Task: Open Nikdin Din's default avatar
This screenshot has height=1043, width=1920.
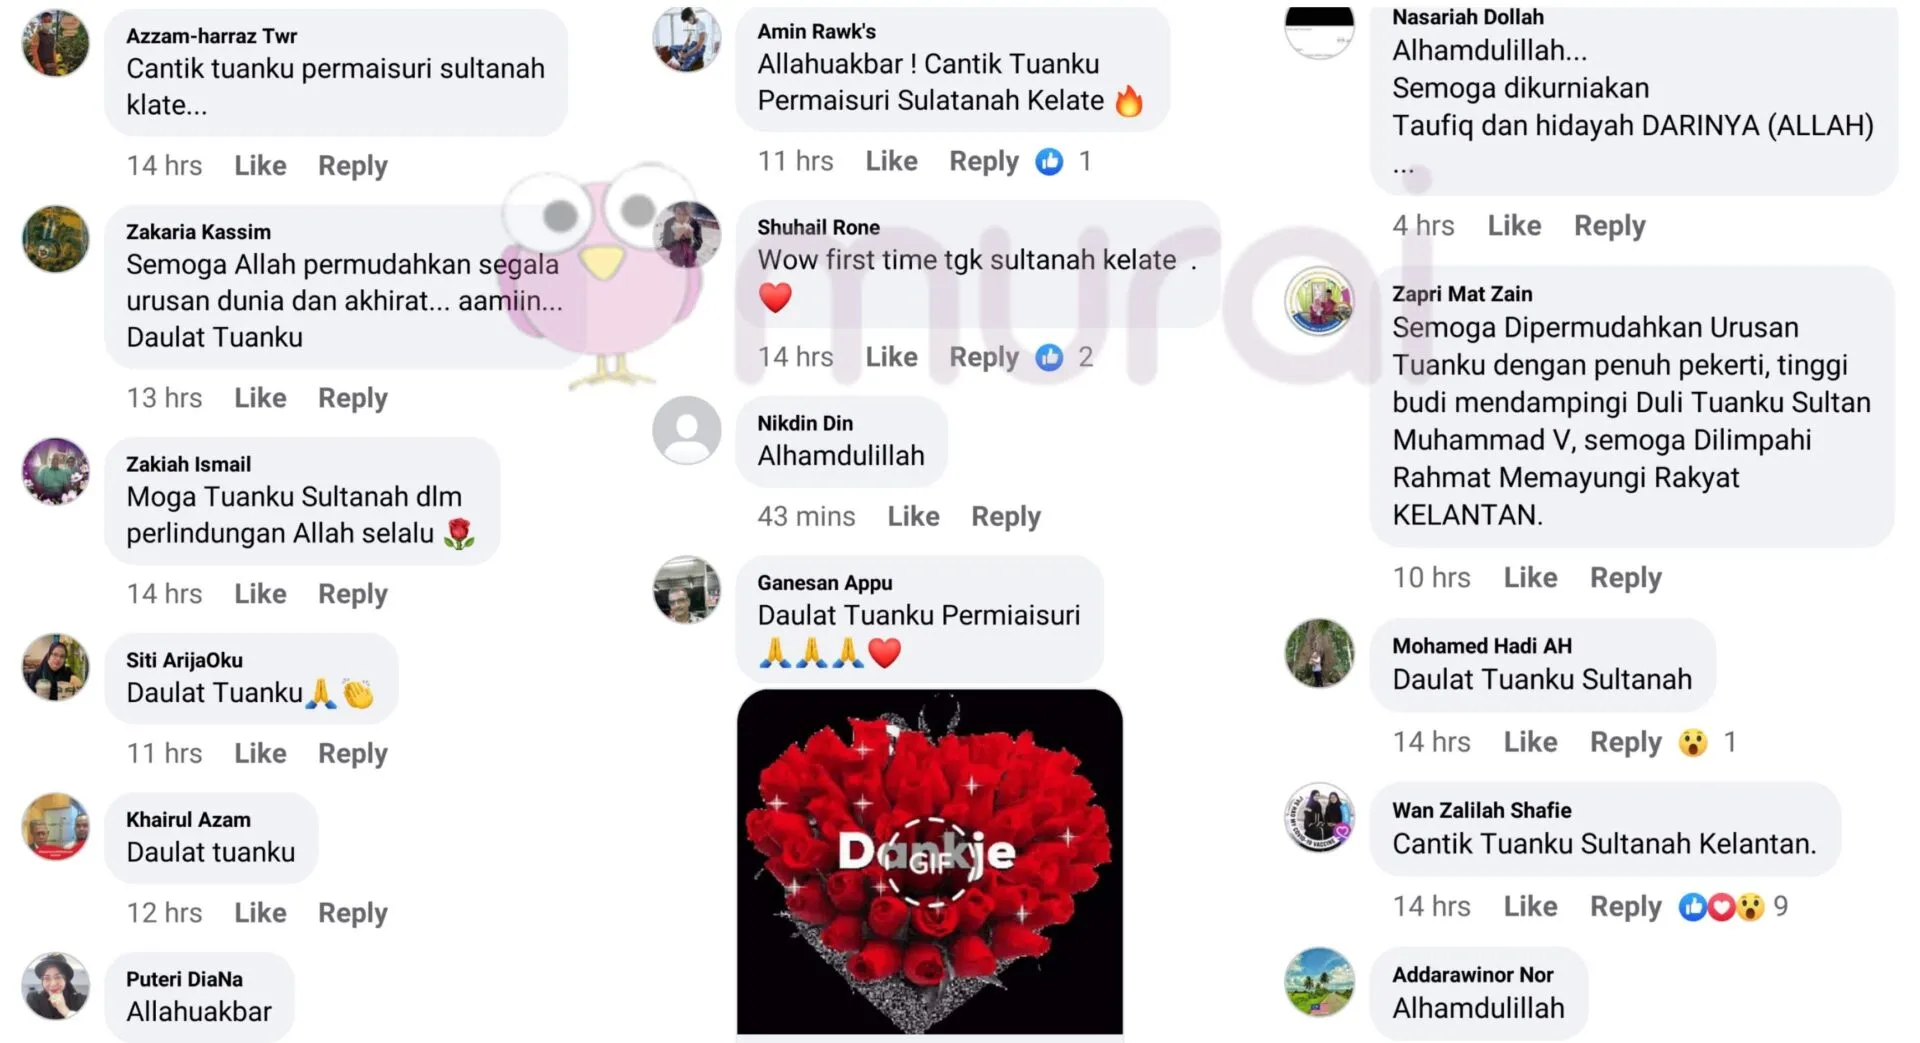Action: 687,430
